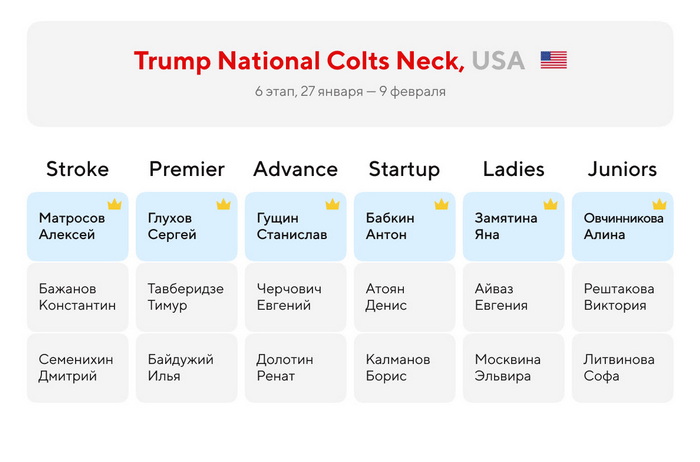Open Бажанов Константин player card
The image size is (700, 462).
[x=78, y=297]
